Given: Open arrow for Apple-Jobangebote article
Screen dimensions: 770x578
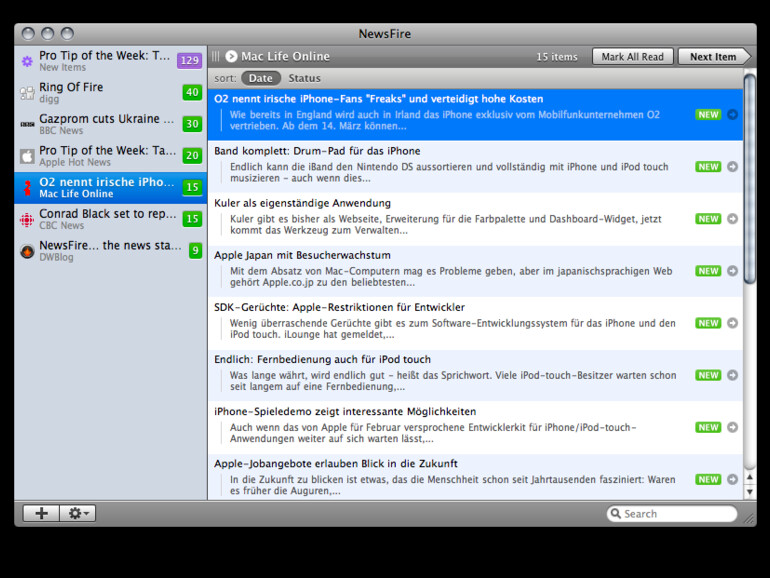Looking at the screenshot, I should [x=732, y=479].
